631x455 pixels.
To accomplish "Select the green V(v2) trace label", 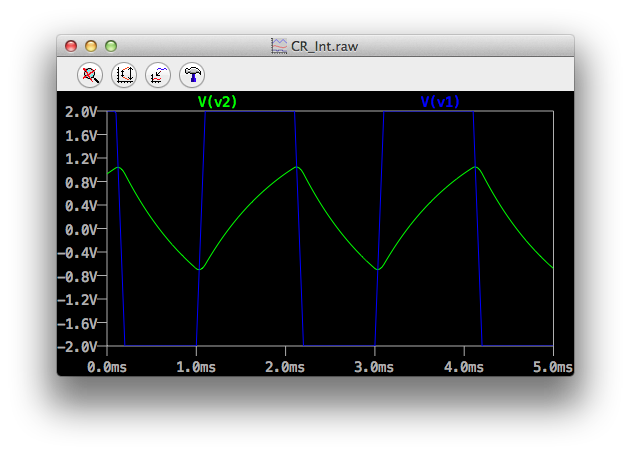I will pyautogui.click(x=217, y=101).
